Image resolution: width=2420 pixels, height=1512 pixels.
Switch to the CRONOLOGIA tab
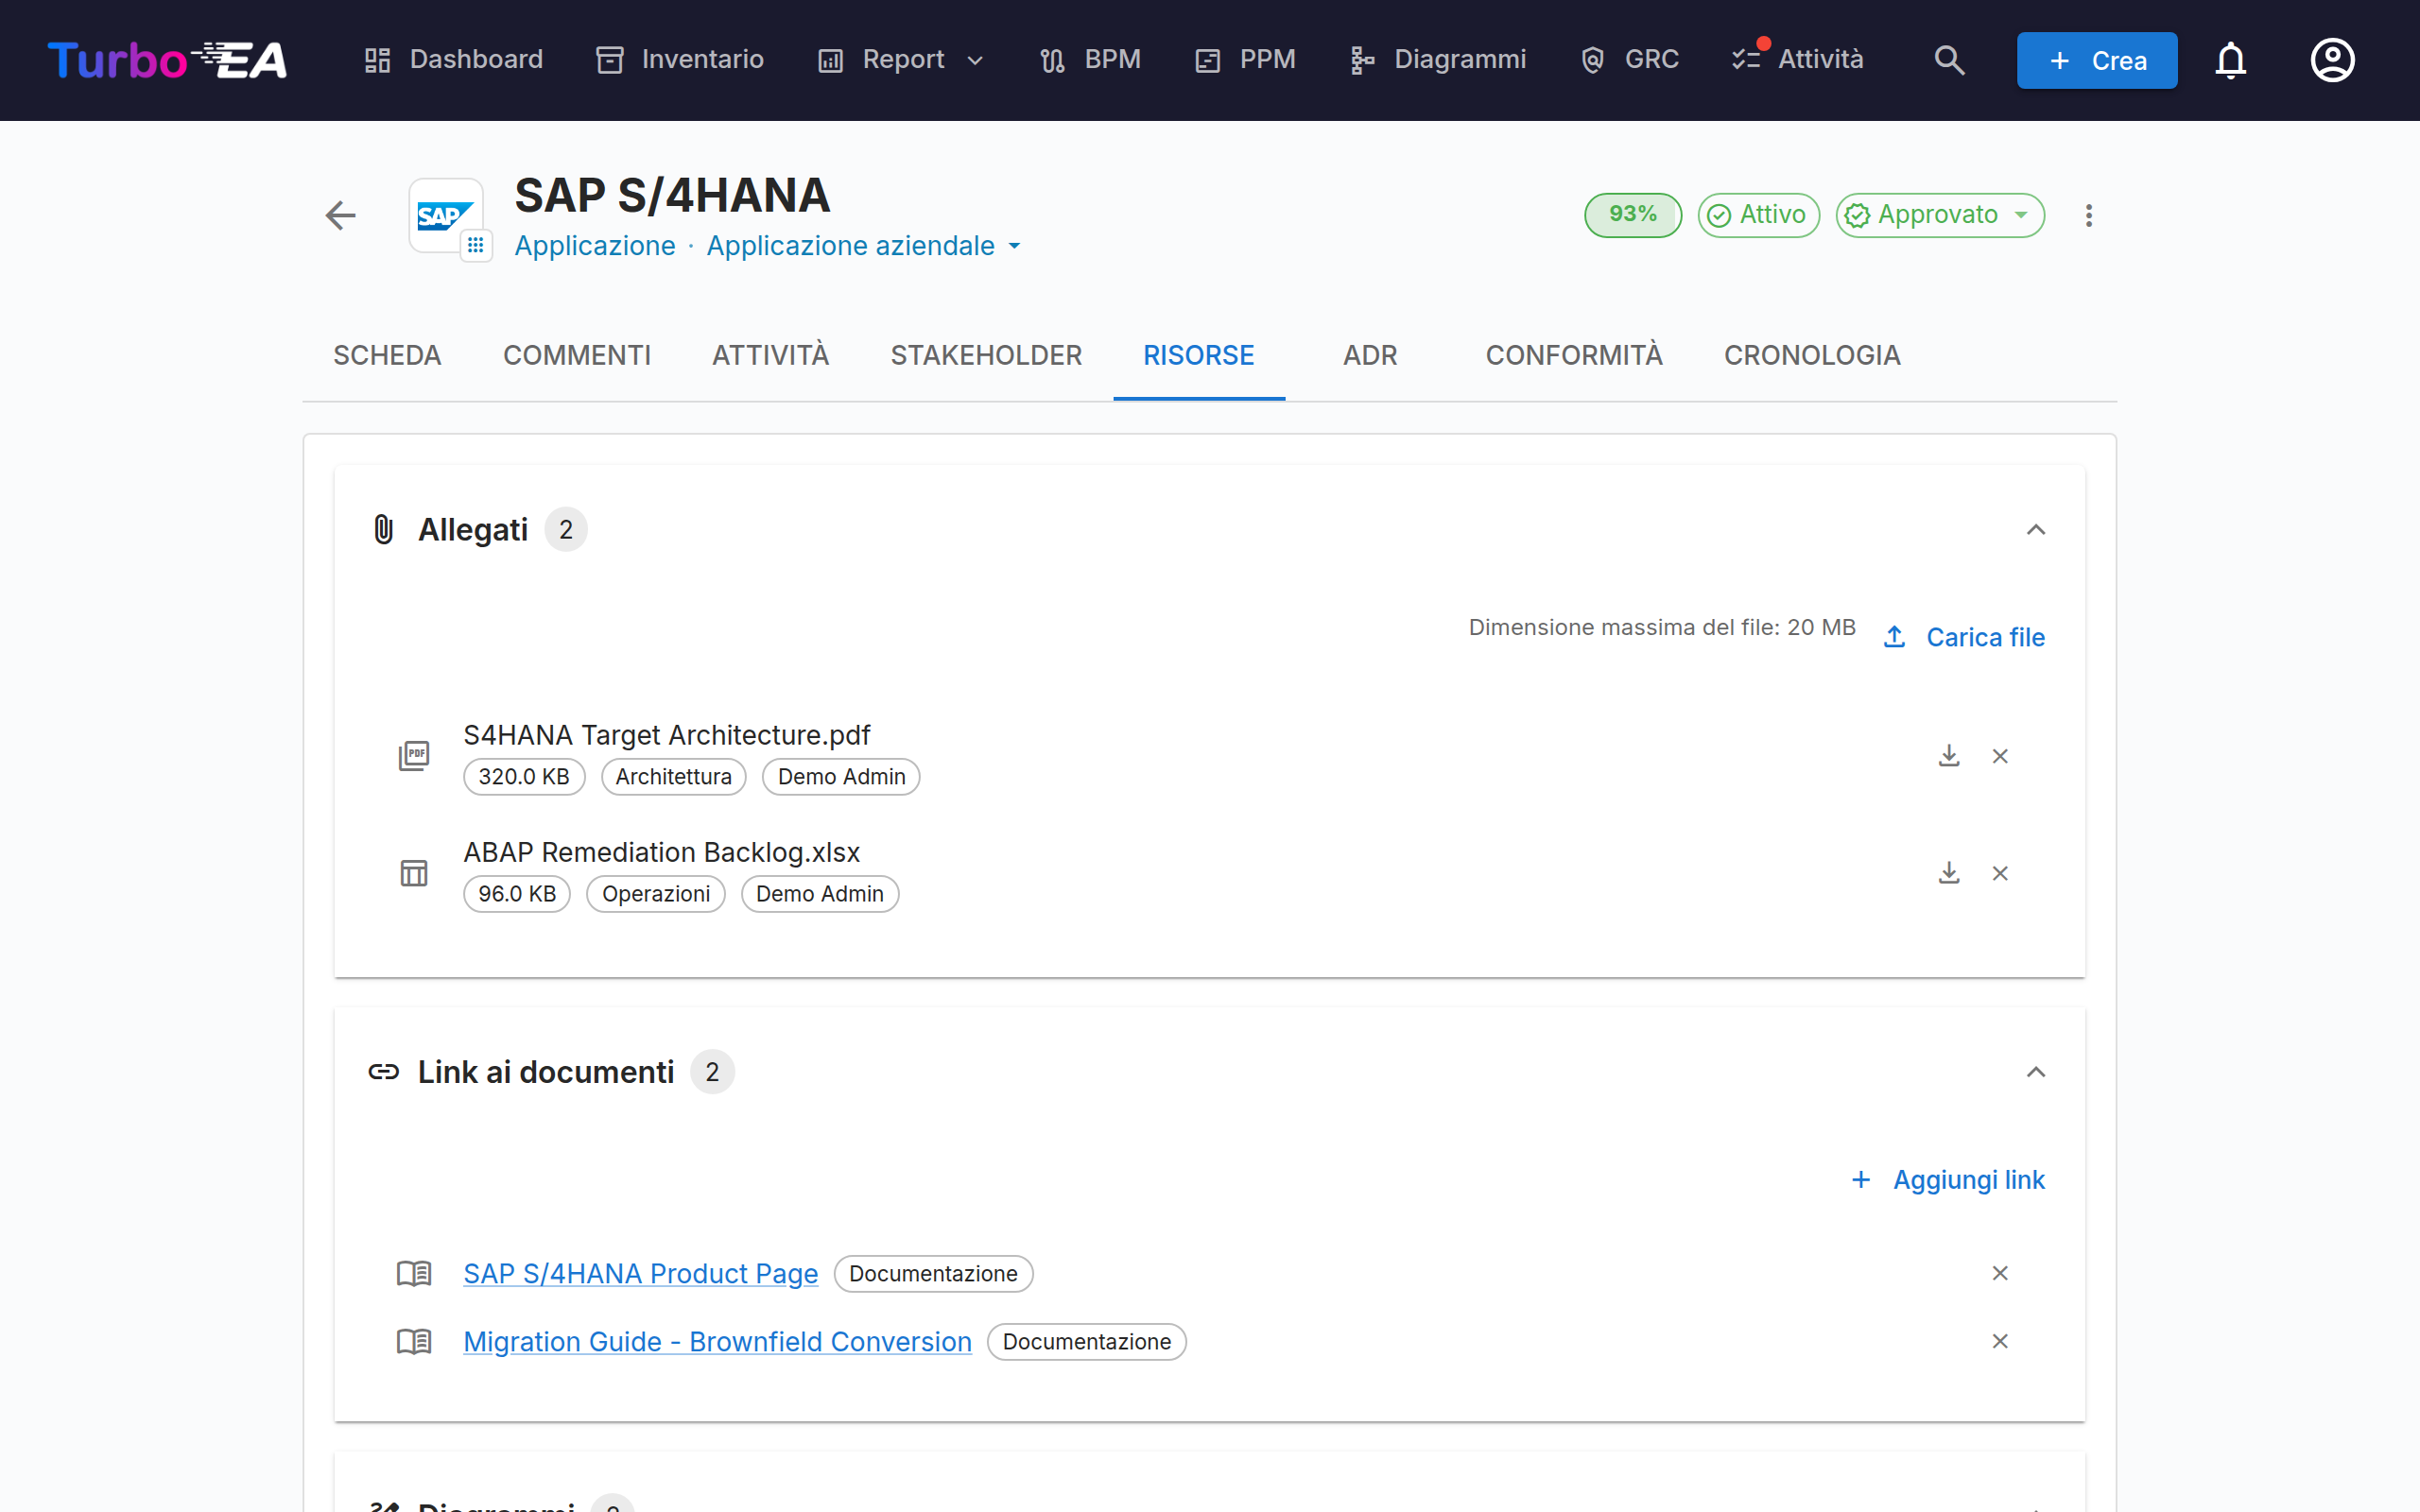pos(1812,355)
